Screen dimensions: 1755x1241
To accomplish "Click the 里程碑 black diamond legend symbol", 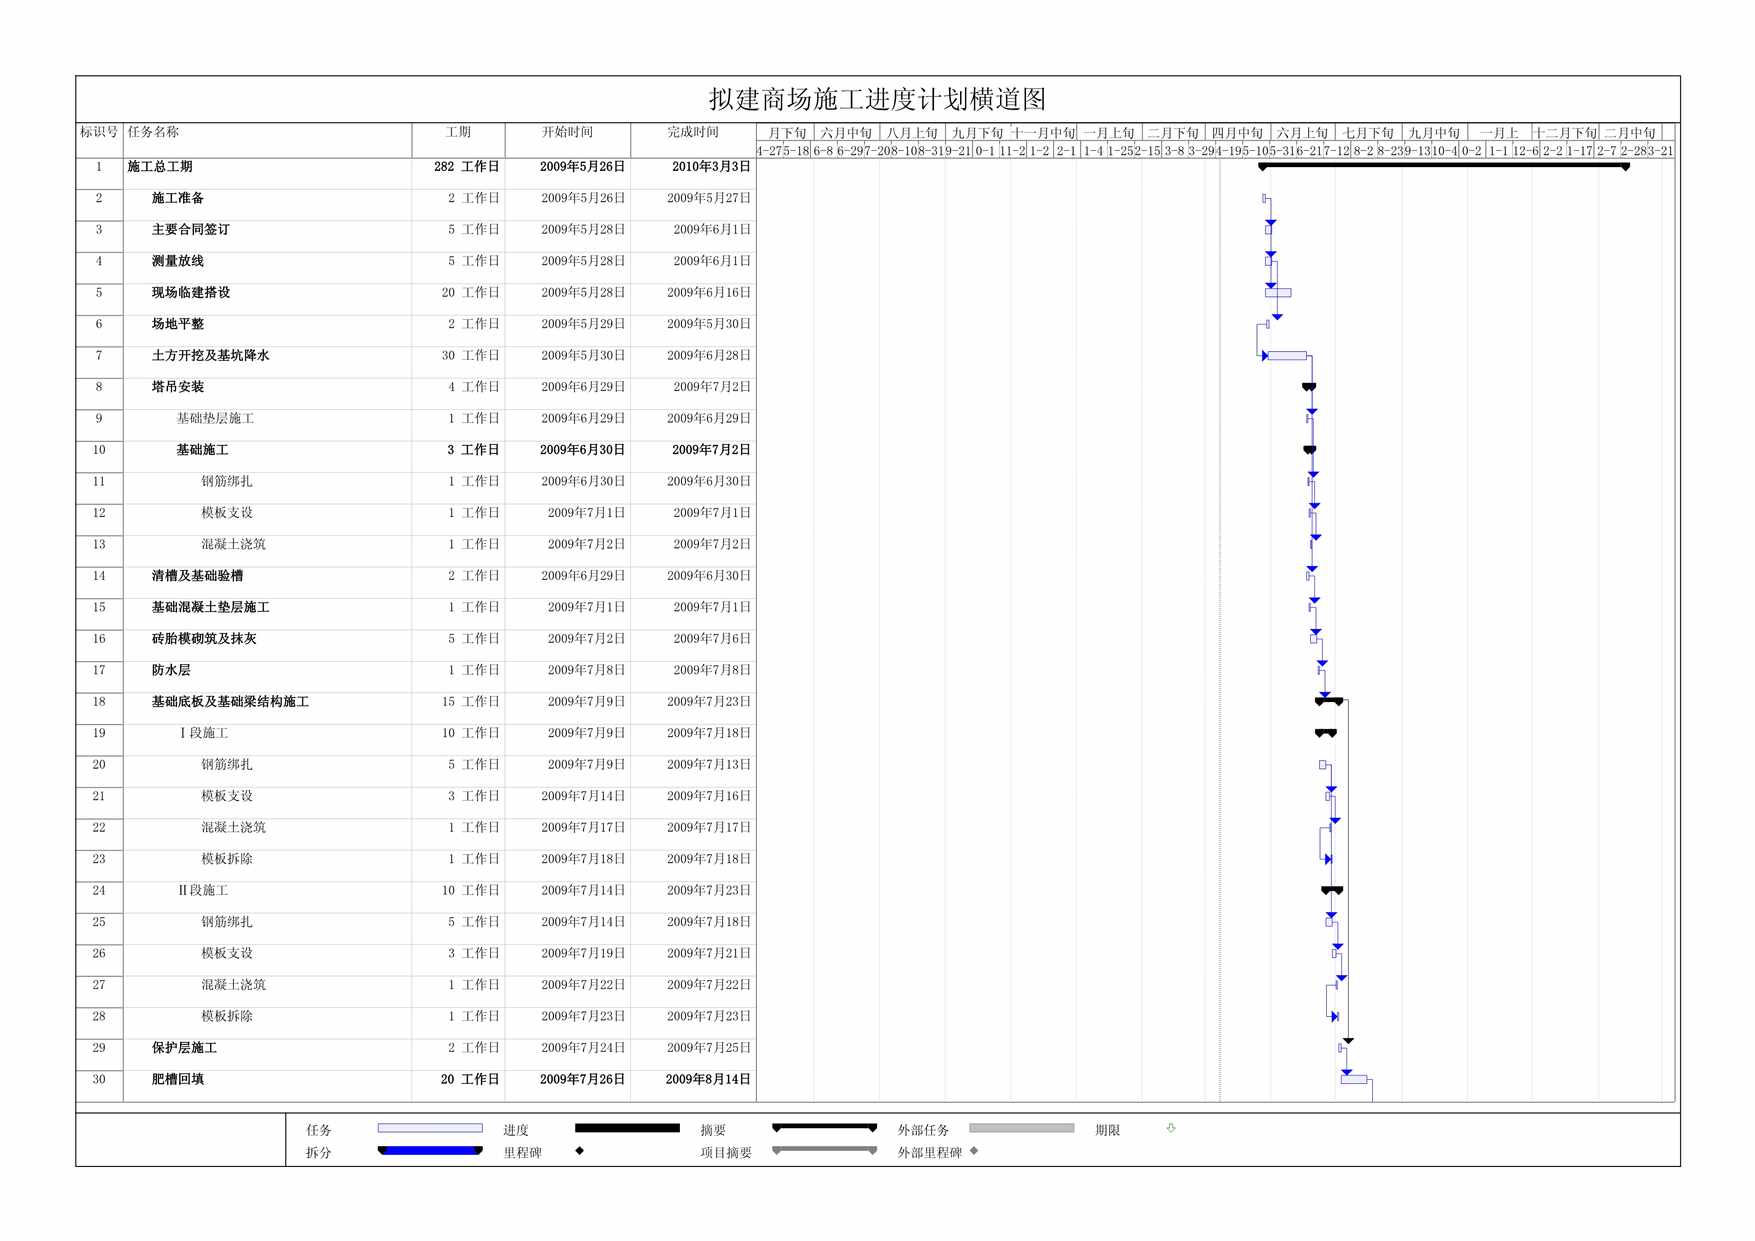I will coord(580,1151).
